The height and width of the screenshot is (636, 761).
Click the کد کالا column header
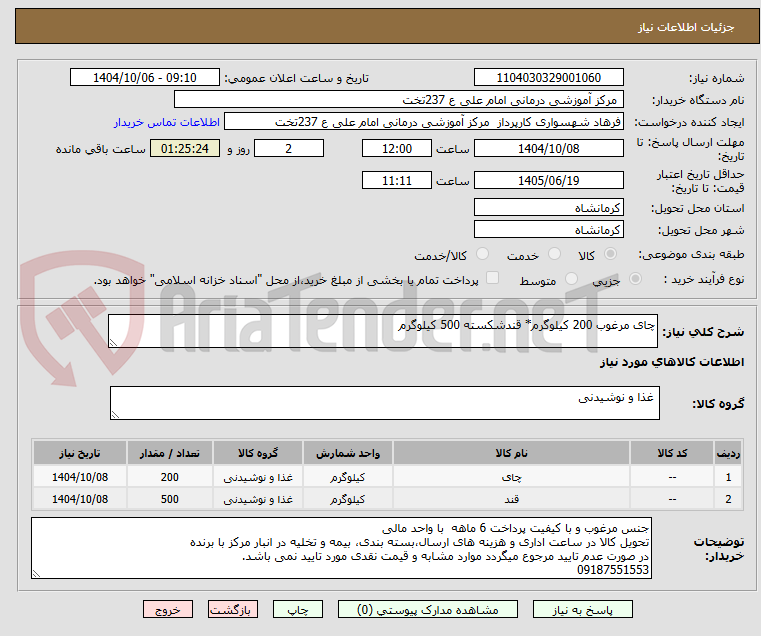672,453
